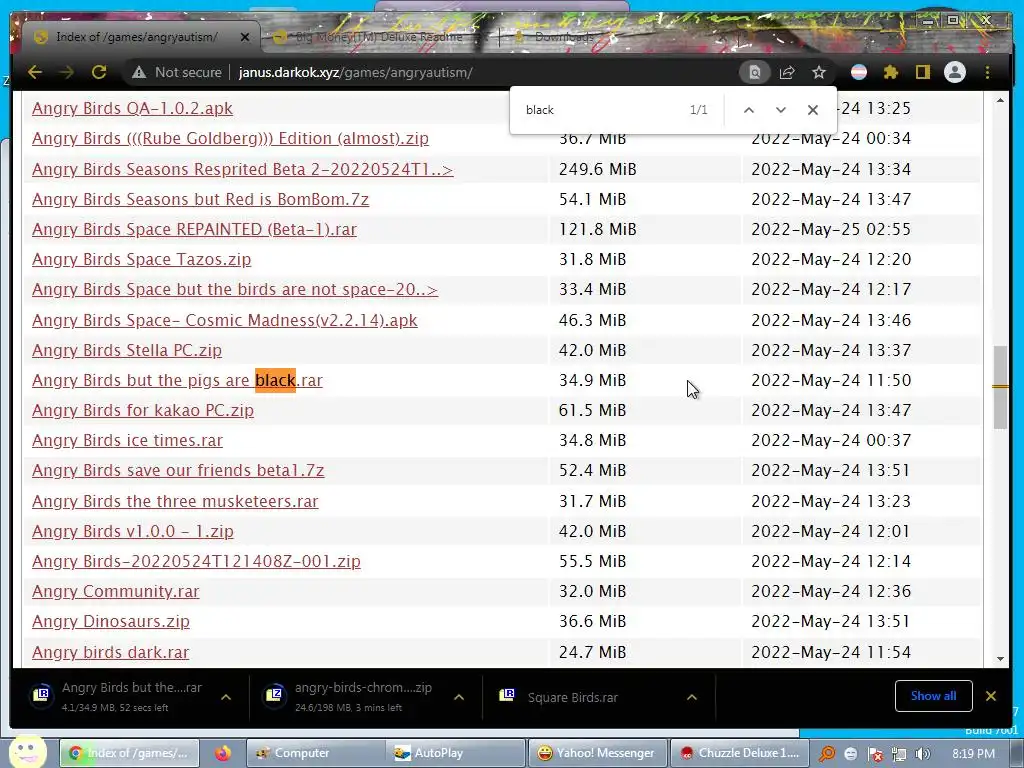
Task: Open Angry Birds the three musketeers.rar
Action: pyautogui.click(x=175, y=501)
